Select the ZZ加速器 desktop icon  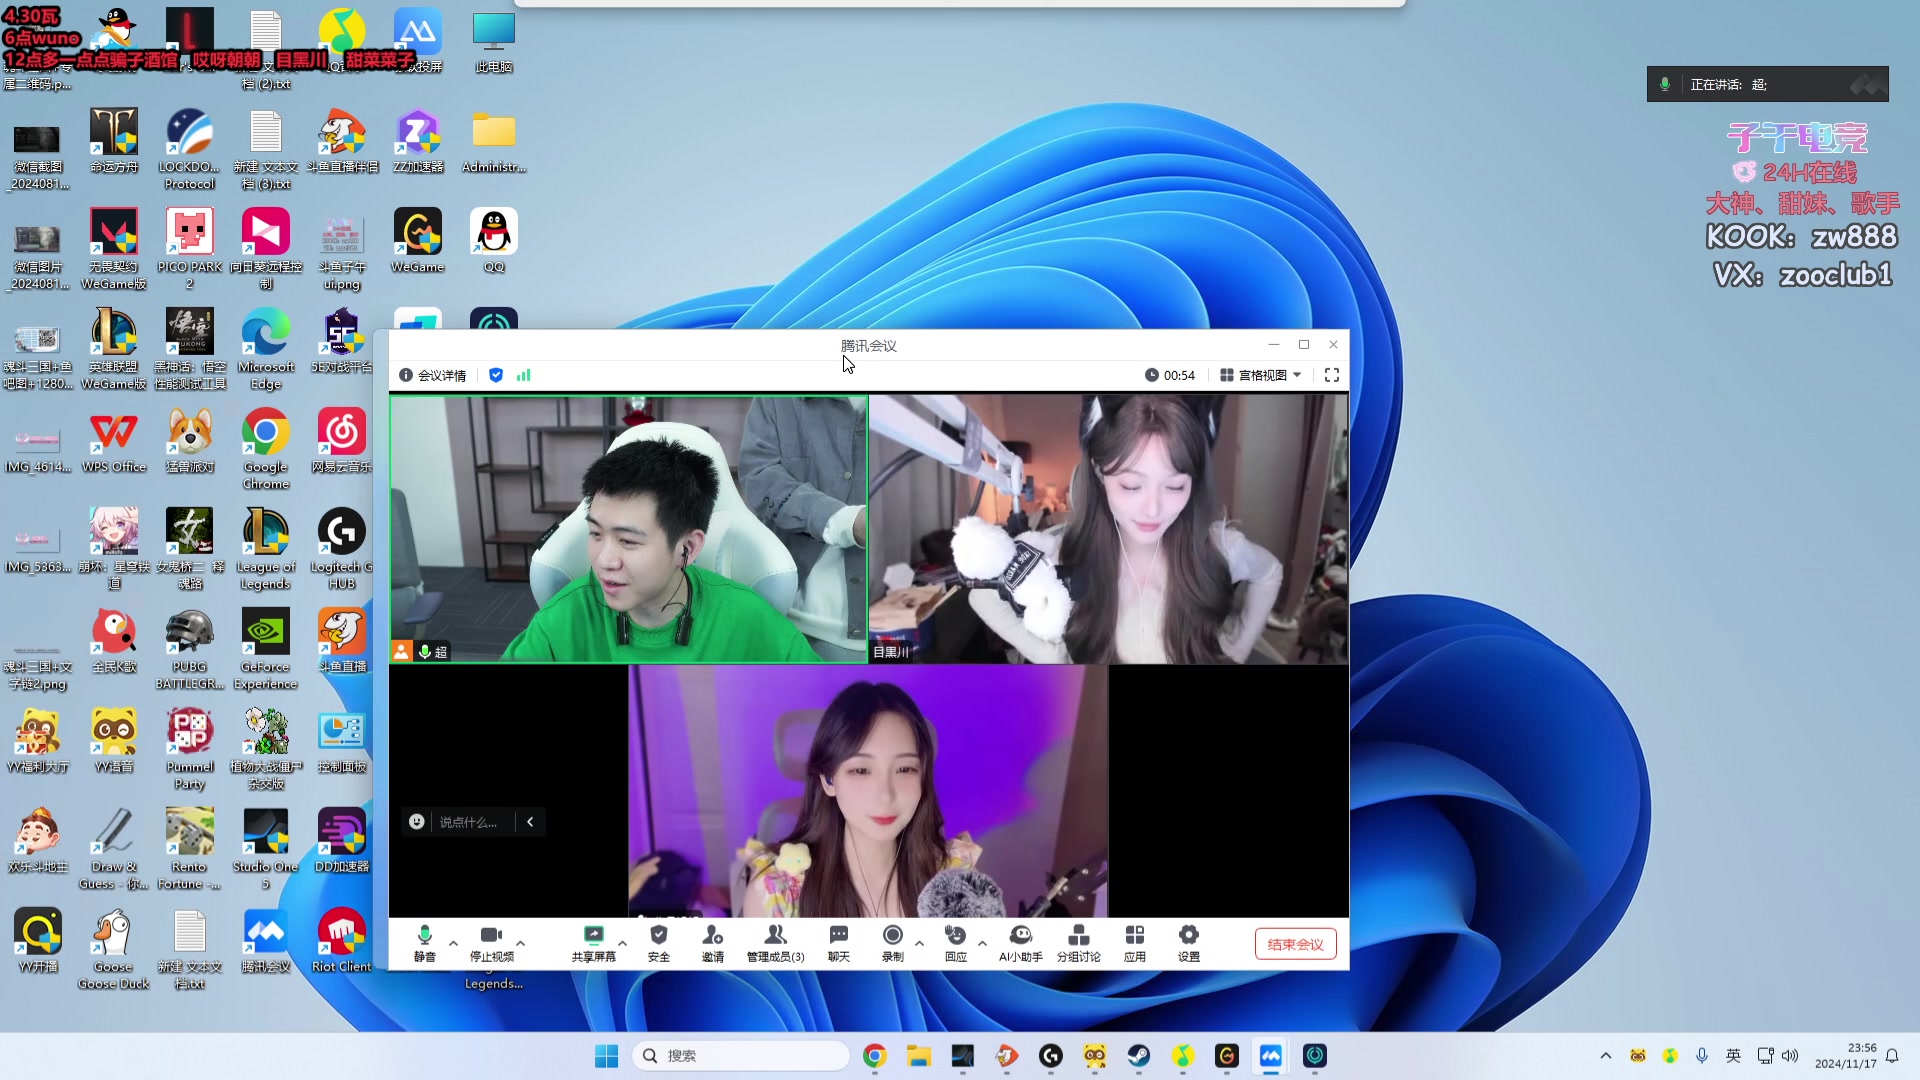point(417,141)
